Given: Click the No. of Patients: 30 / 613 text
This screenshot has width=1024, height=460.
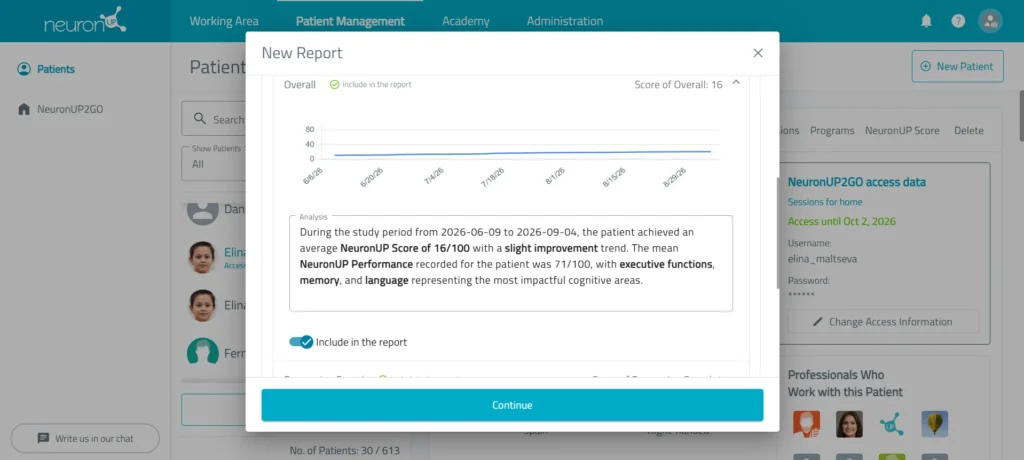Looking at the screenshot, I should tap(344, 450).
